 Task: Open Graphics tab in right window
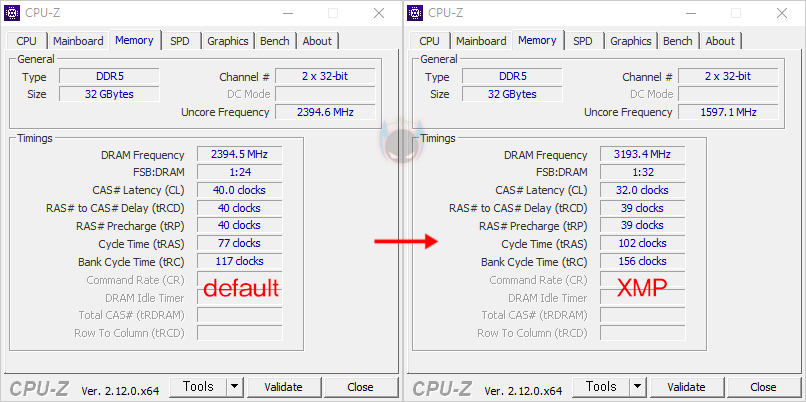pyautogui.click(x=631, y=41)
